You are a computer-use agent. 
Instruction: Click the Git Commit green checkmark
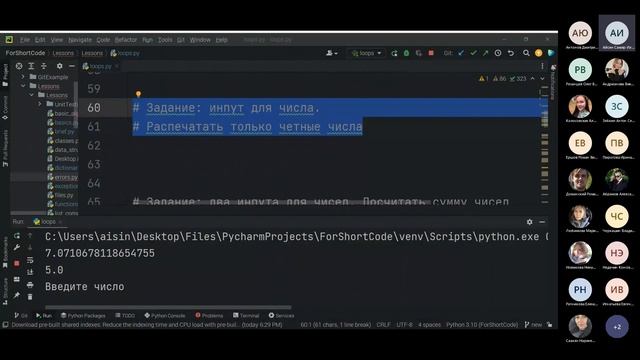click(x=473, y=53)
